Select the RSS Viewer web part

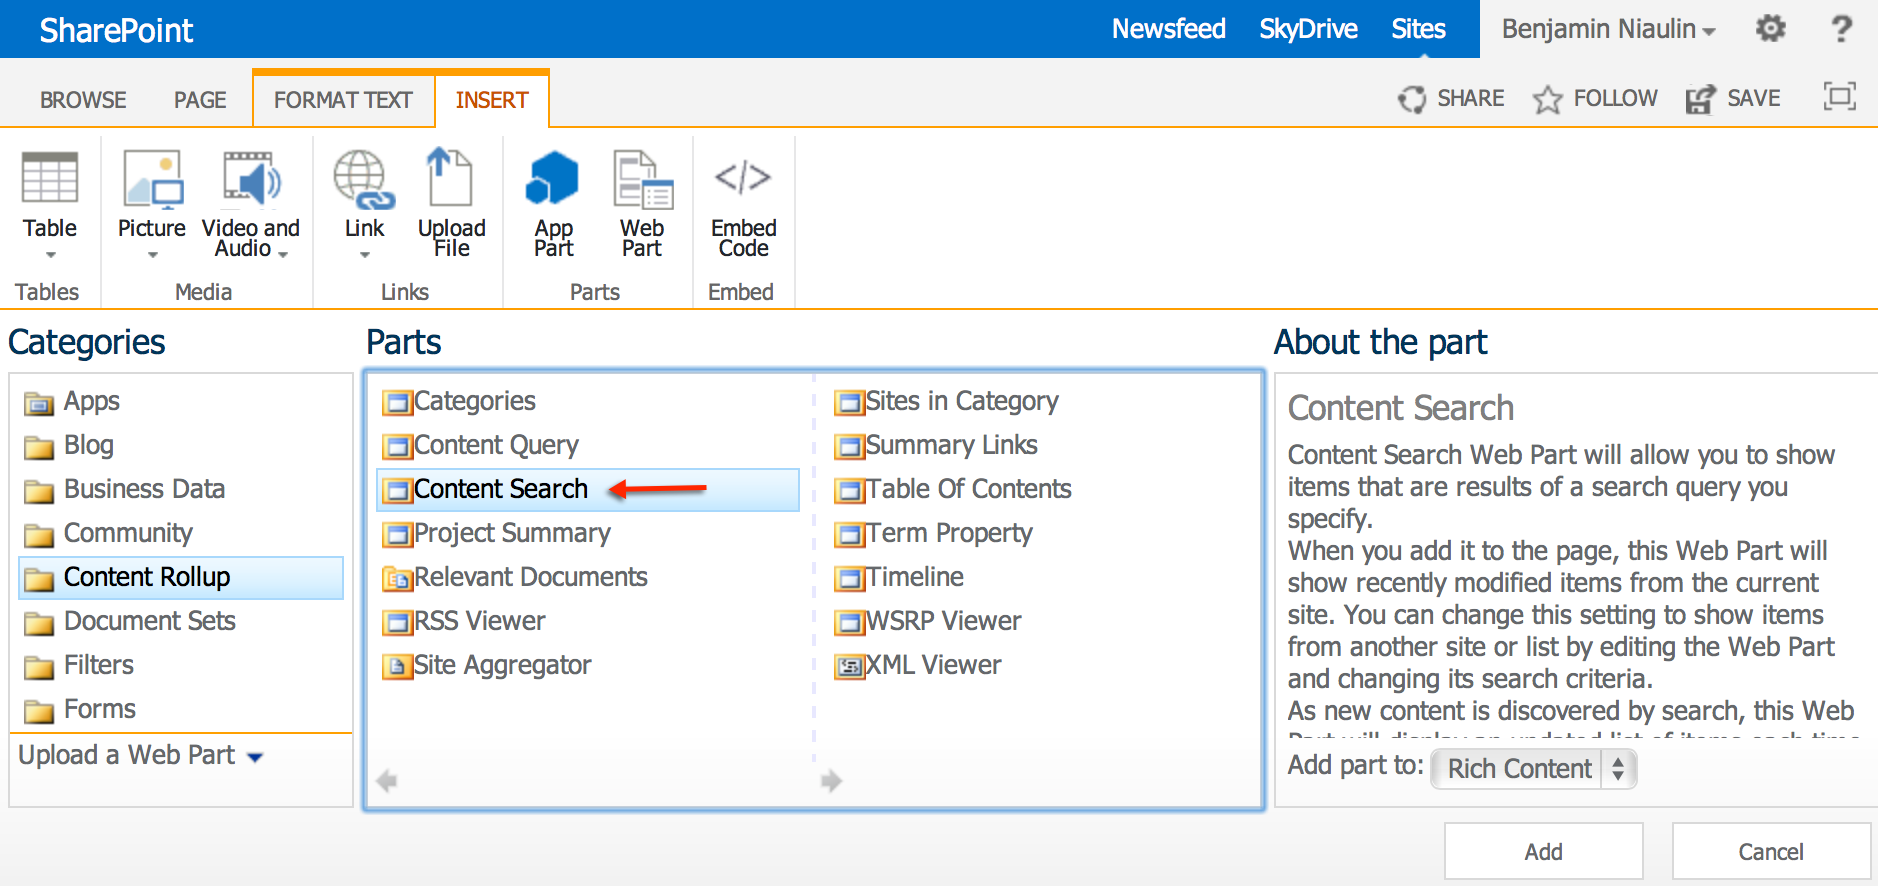pos(464,621)
